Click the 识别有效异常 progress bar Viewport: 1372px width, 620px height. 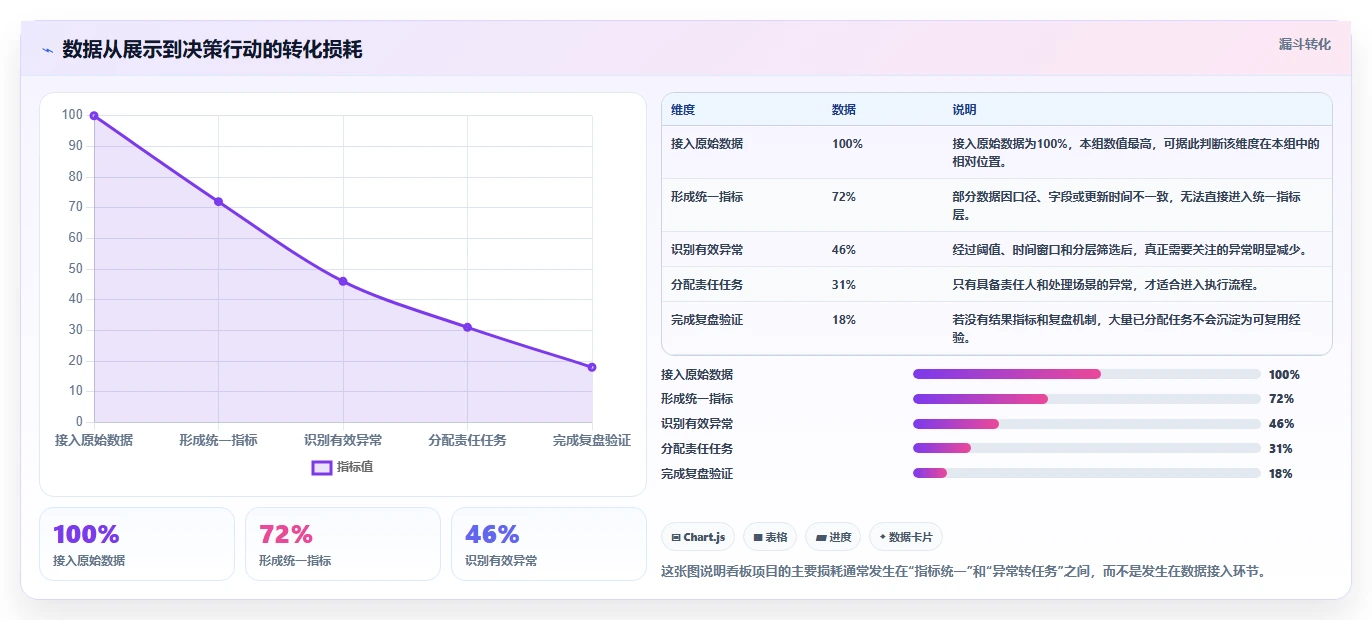[1086, 424]
